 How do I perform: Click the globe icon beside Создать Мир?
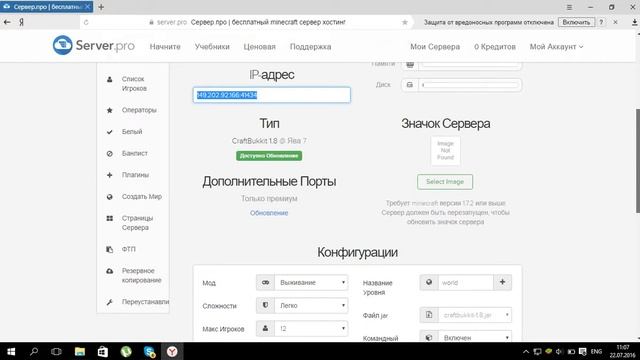coord(109,197)
